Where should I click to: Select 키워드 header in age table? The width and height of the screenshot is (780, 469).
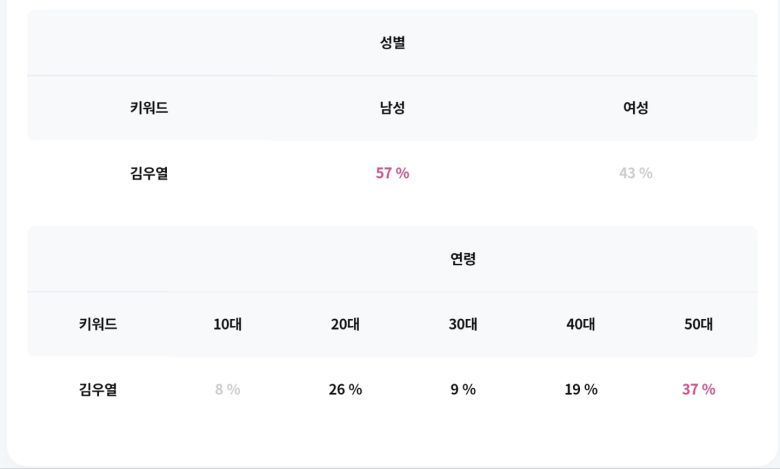click(x=98, y=324)
